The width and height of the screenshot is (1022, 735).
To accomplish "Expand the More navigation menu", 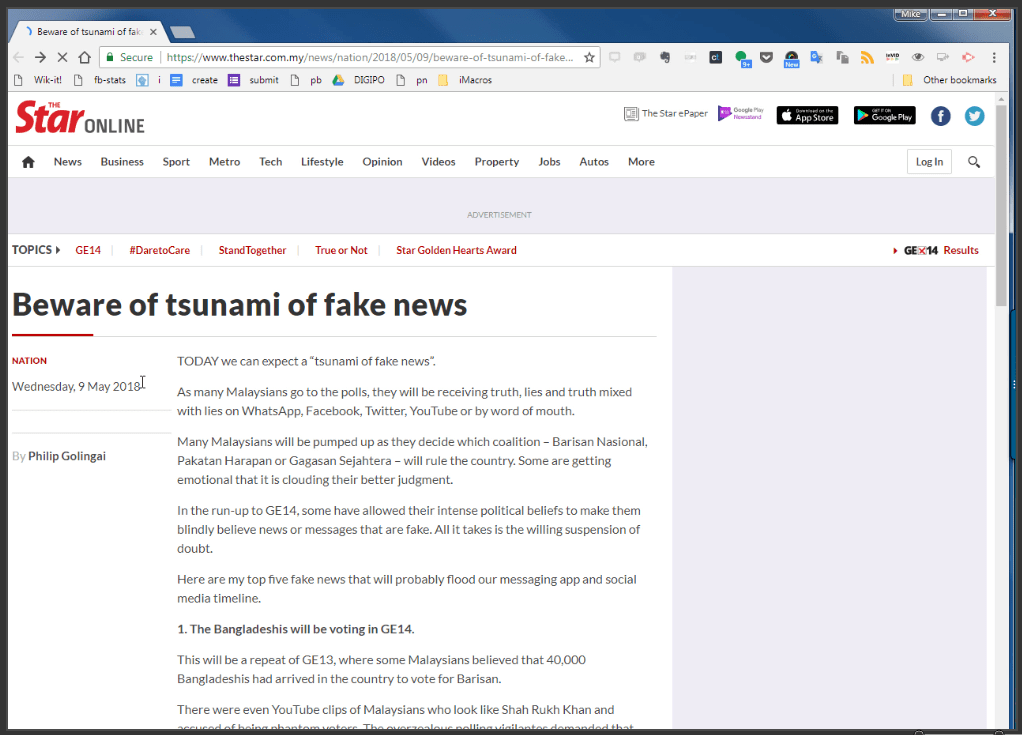I will click(641, 162).
